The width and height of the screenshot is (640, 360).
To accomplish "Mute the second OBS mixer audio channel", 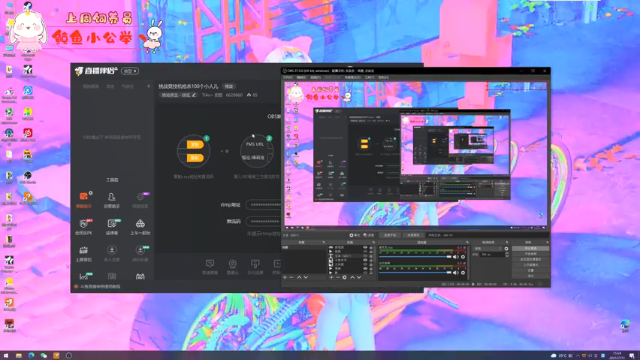I will 456,273.
